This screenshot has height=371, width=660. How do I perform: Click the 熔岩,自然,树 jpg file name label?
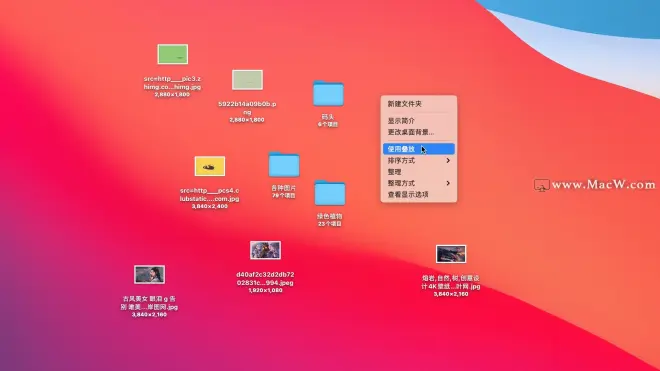451,282
